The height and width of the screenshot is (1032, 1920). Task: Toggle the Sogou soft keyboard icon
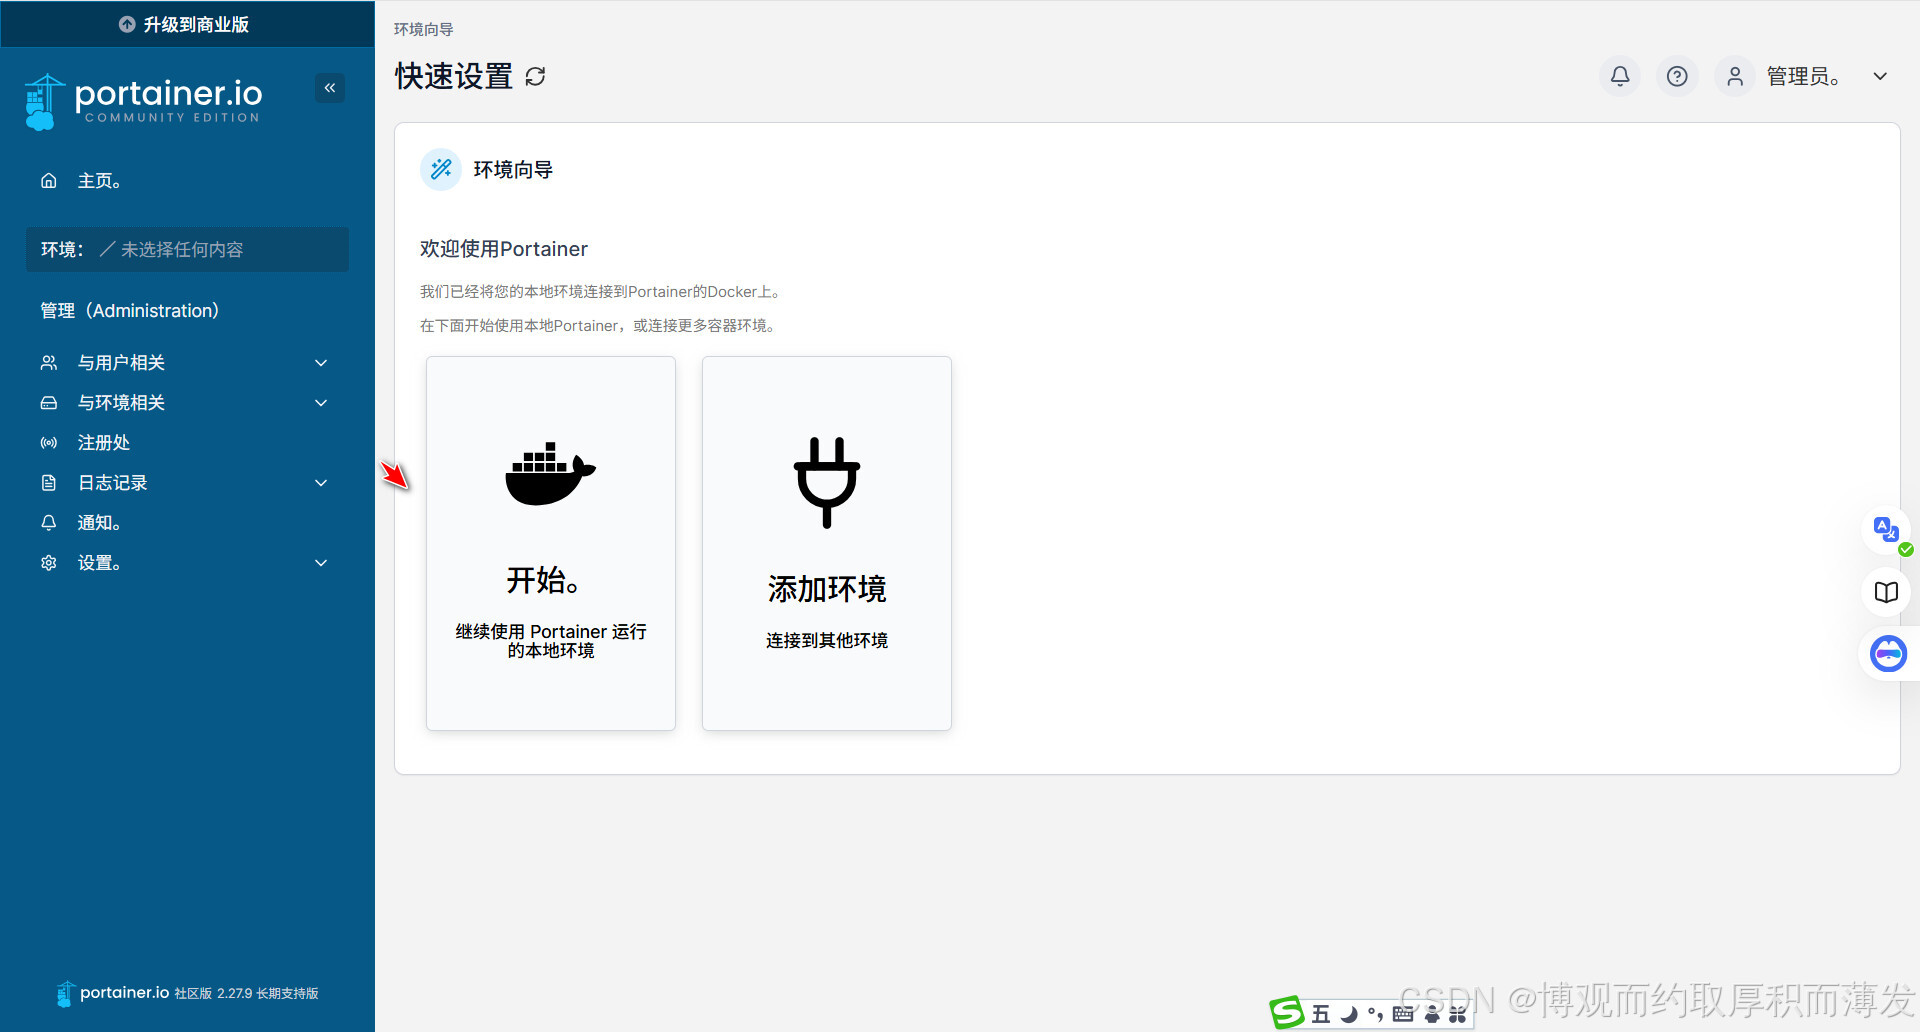1403,1013
